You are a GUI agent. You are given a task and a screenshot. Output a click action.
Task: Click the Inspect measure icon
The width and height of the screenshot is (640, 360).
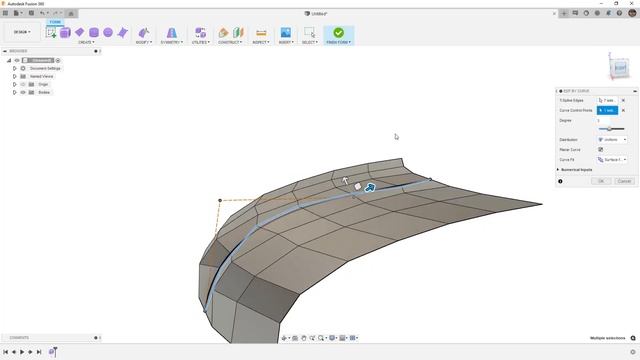[x=261, y=33]
